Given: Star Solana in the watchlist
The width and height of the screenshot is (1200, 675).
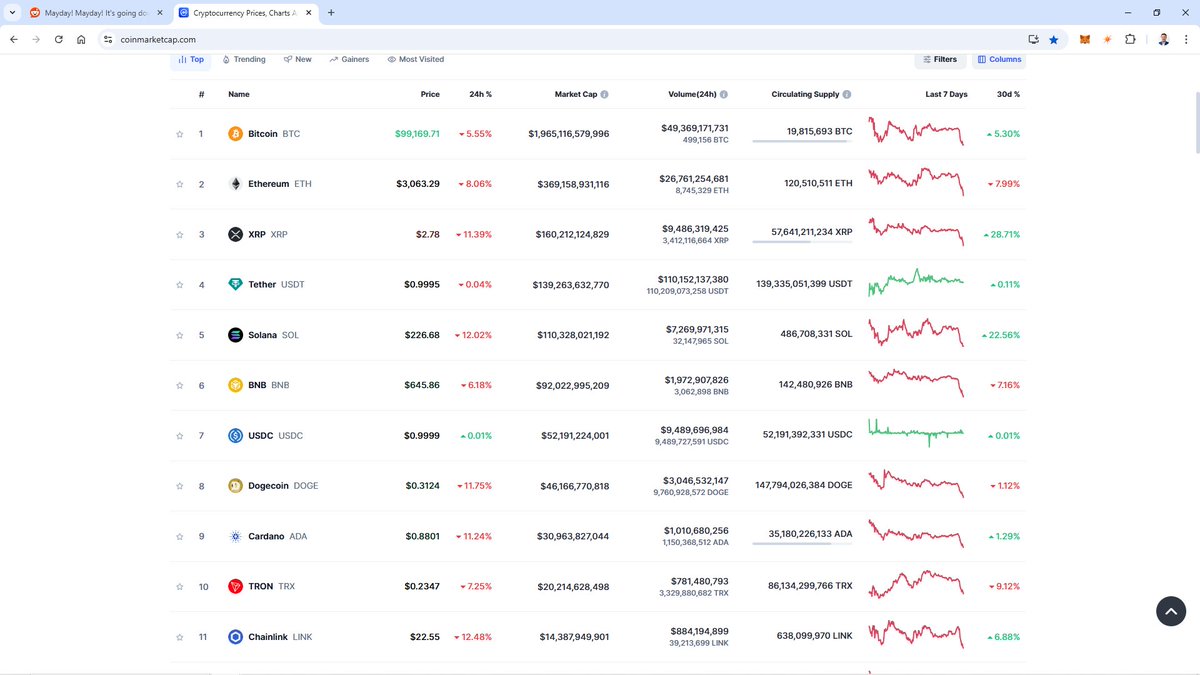Looking at the screenshot, I should click(180, 335).
